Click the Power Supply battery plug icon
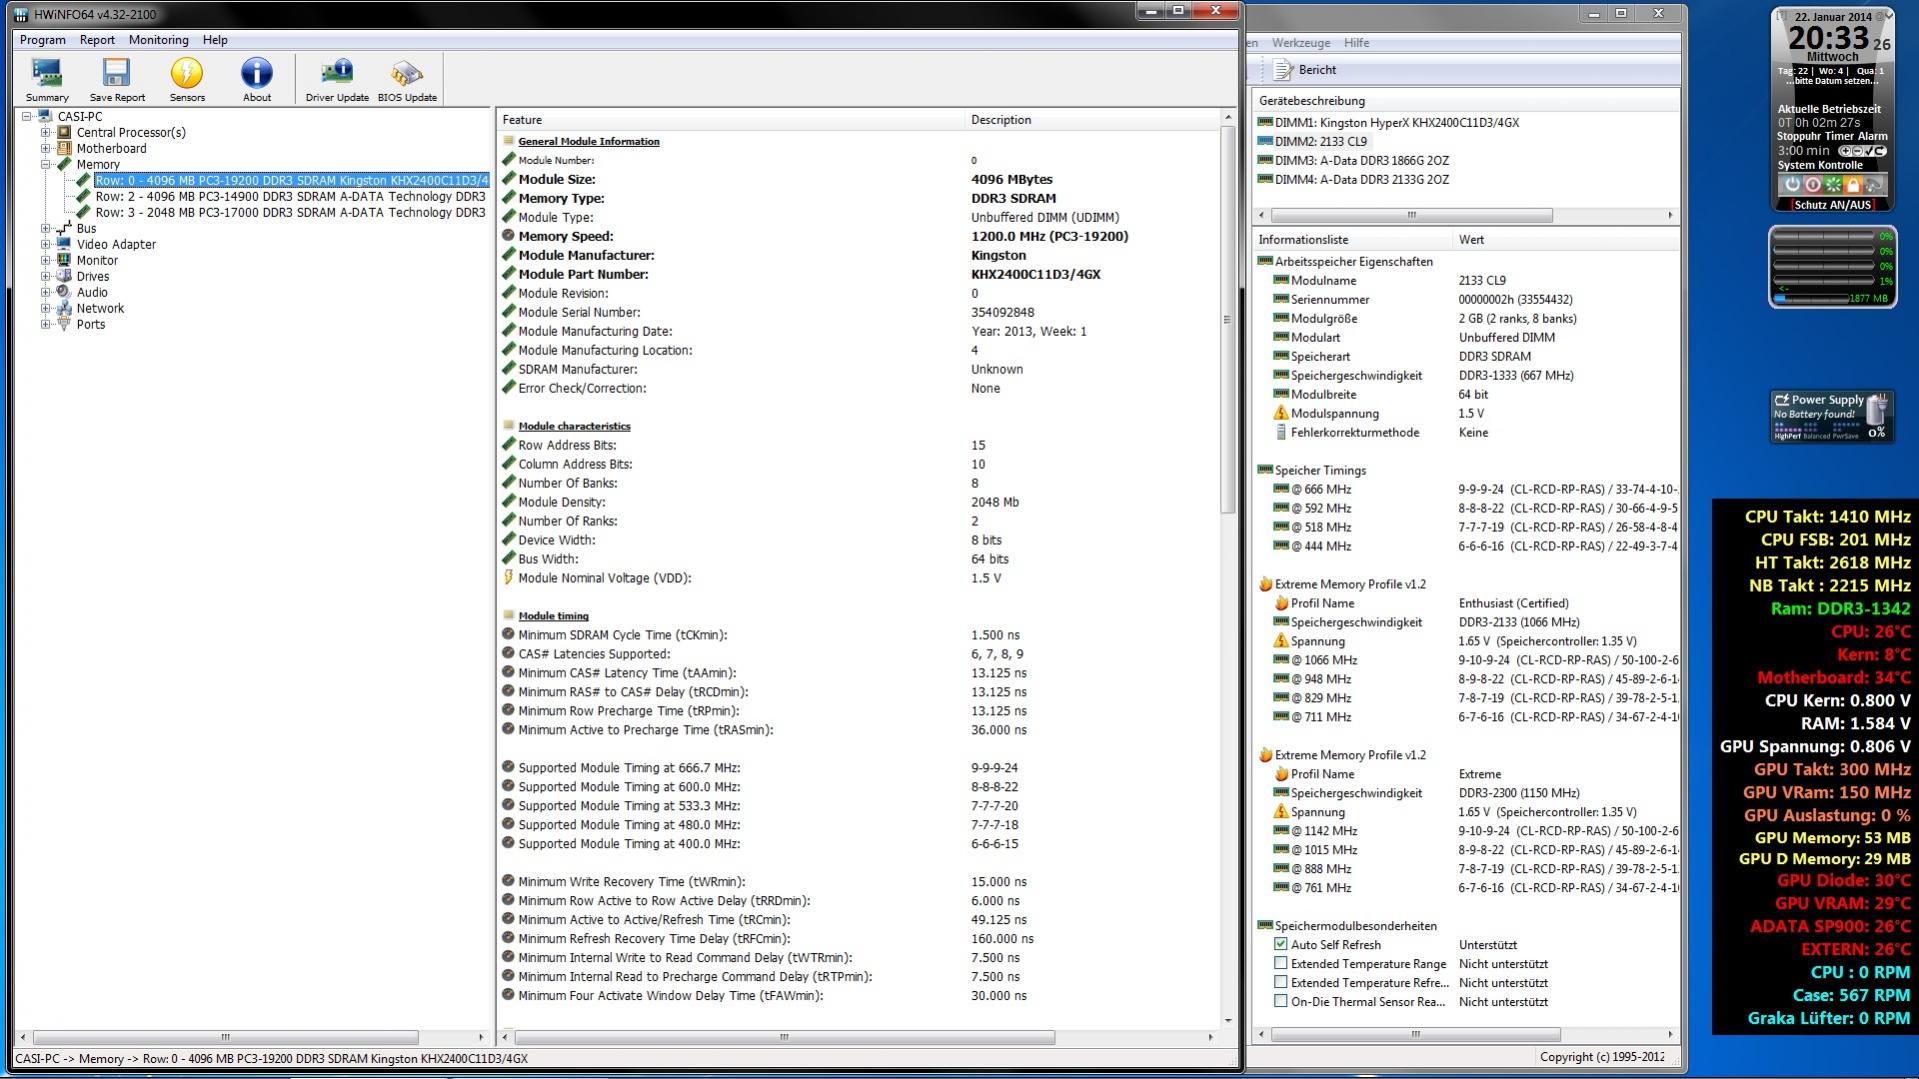 [x=1878, y=411]
